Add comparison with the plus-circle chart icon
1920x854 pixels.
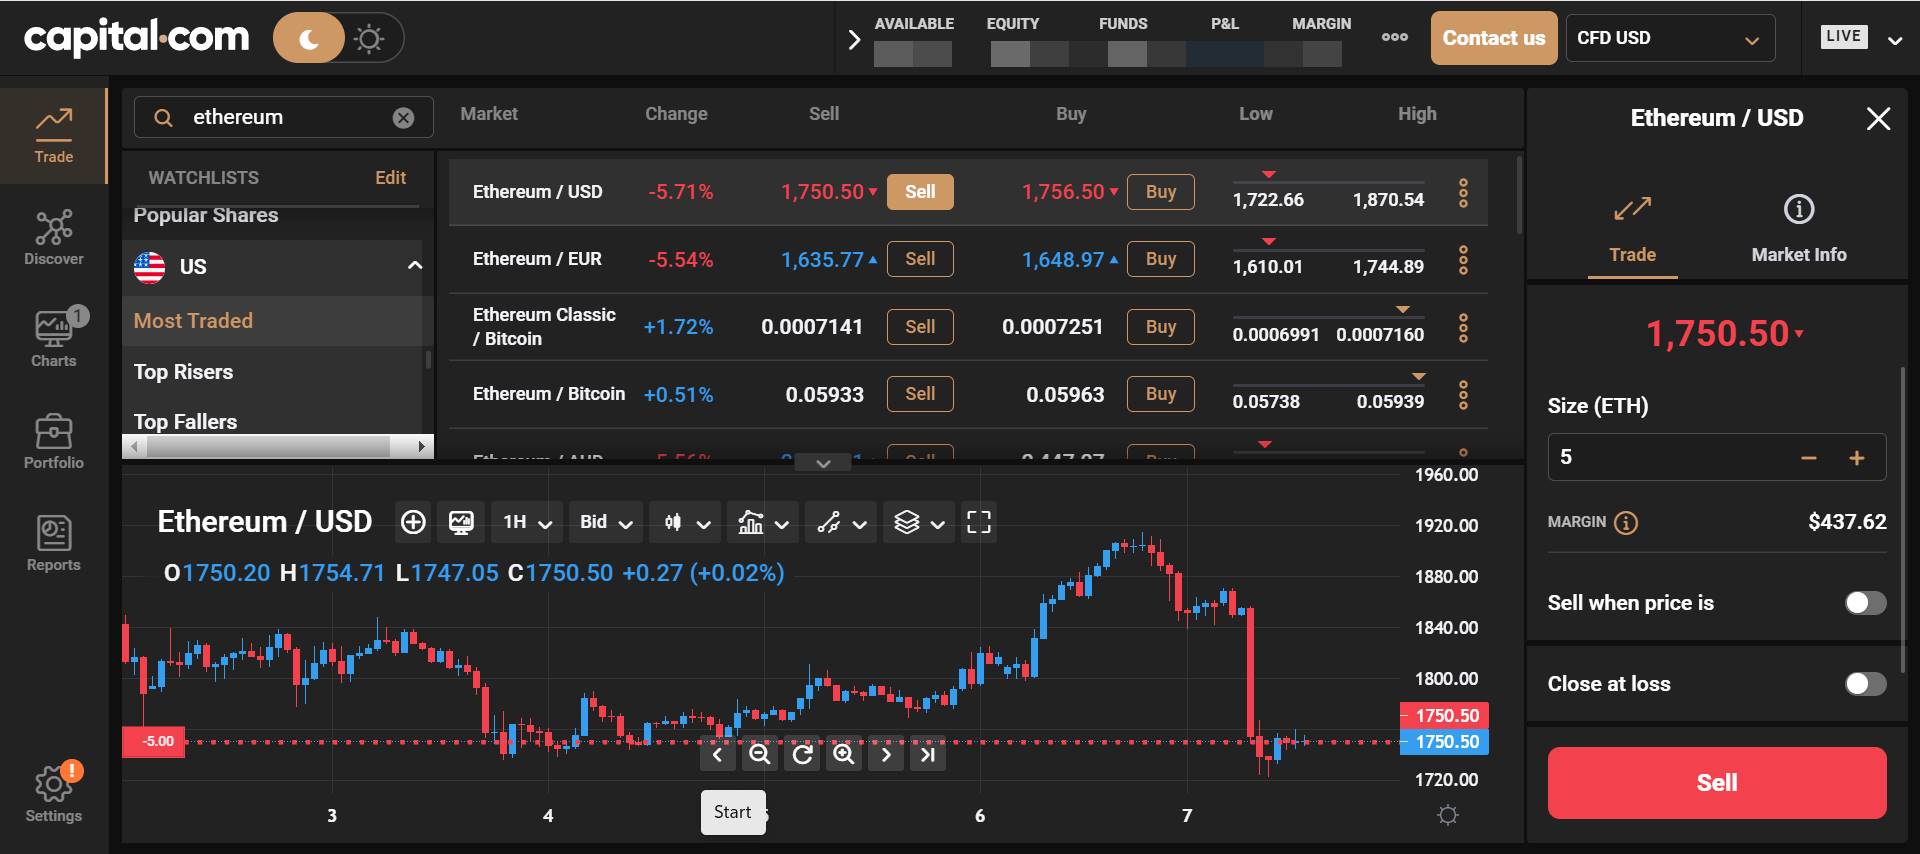point(413,522)
